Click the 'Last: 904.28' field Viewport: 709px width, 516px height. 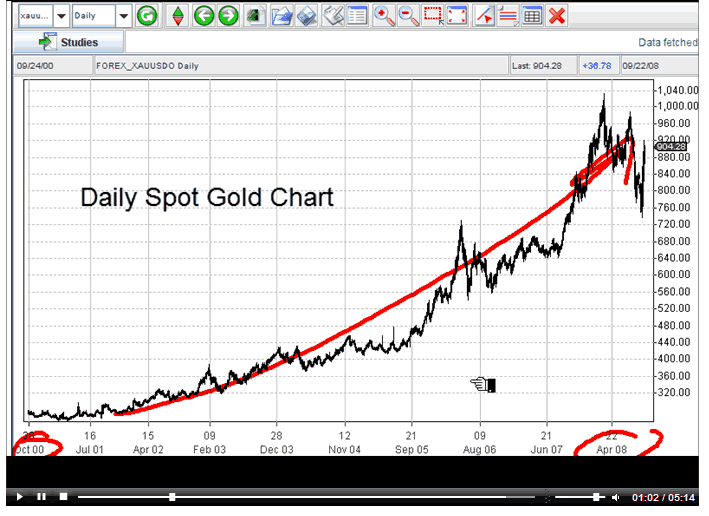pyautogui.click(x=544, y=66)
